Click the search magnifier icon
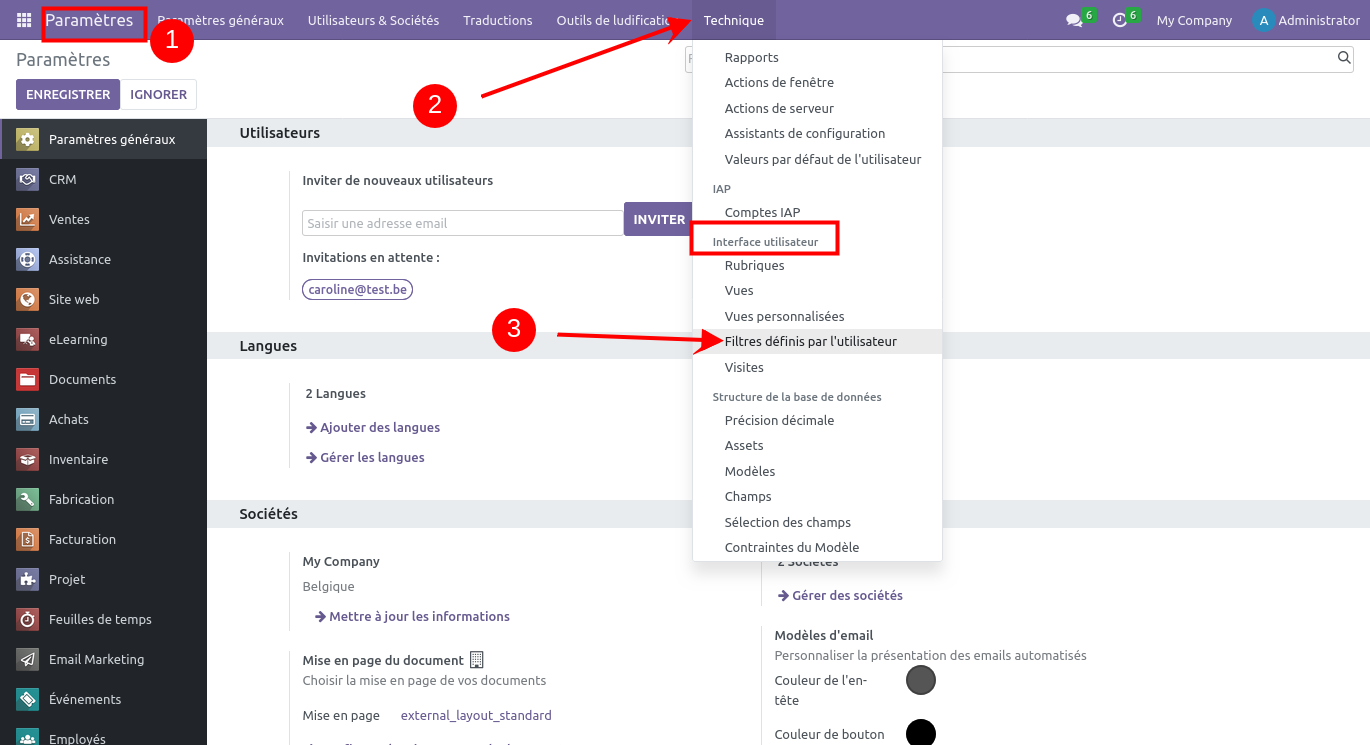1370x745 pixels. (1345, 58)
